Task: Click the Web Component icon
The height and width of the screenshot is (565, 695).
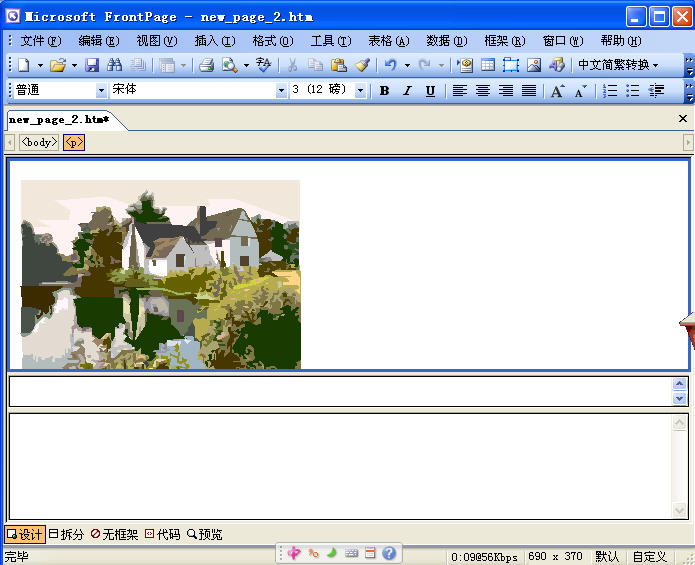Action: (x=465, y=65)
